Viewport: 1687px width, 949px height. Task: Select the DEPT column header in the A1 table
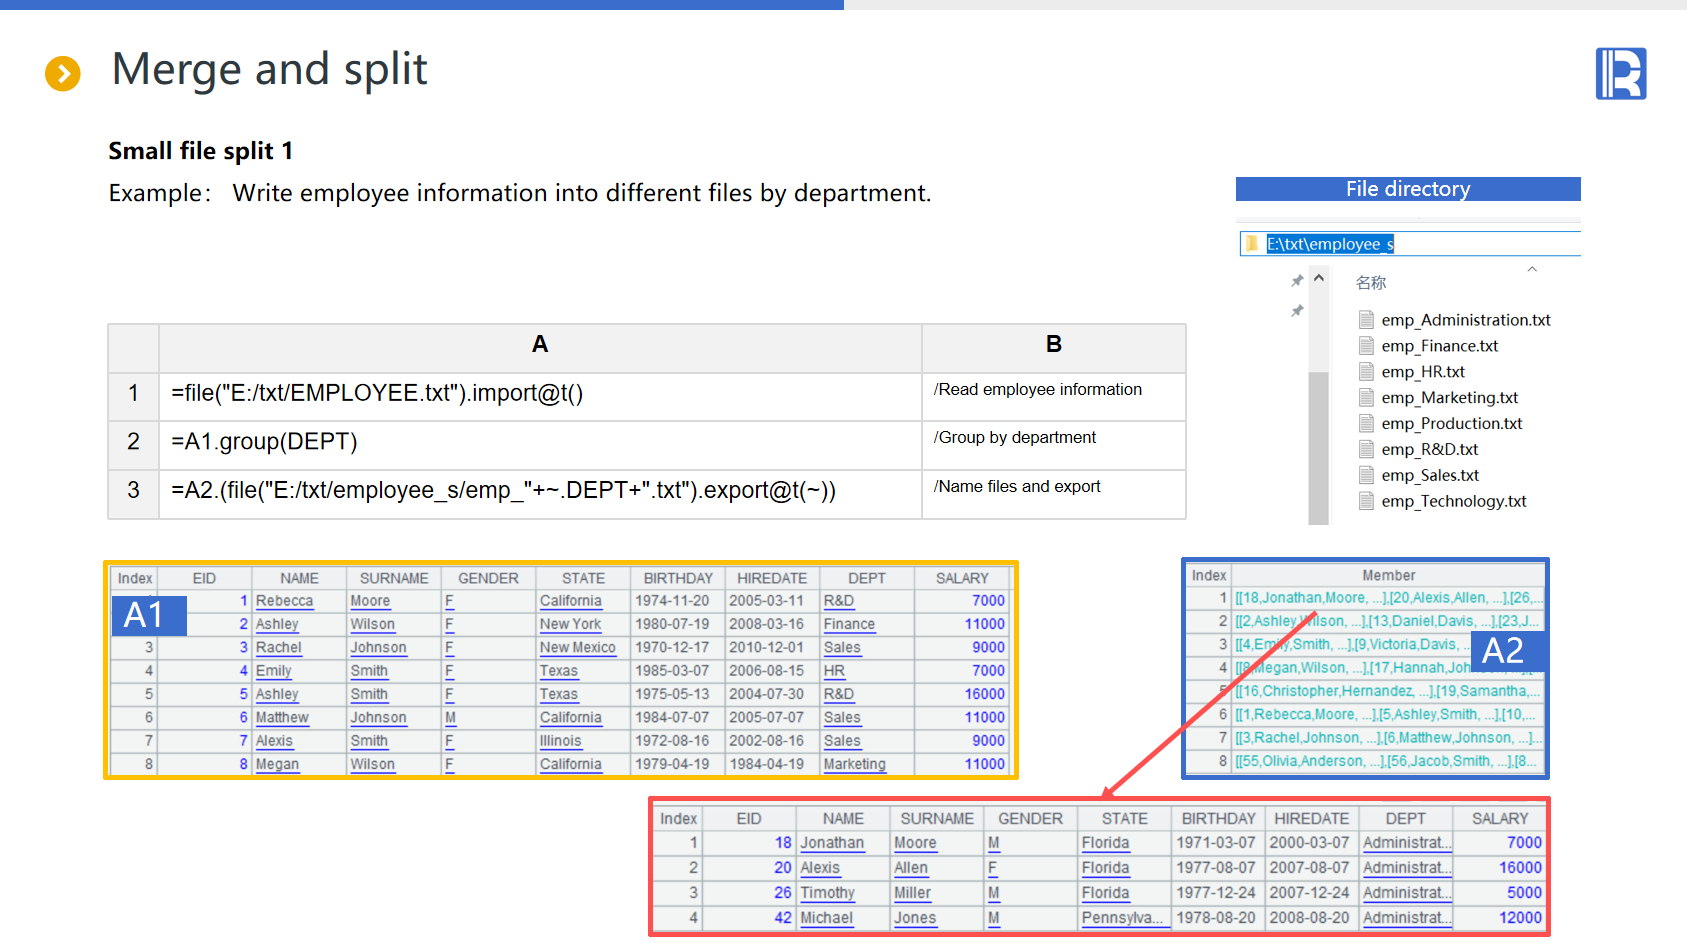pos(866,578)
